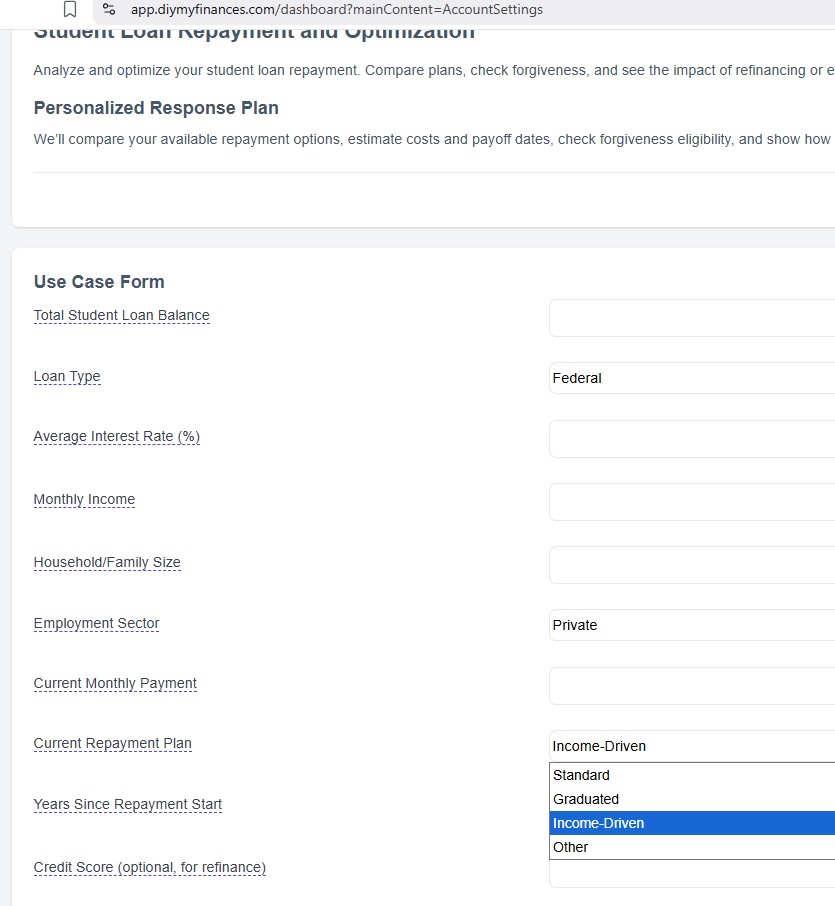The width and height of the screenshot is (835, 906).
Task: Click the Credit Score (optional) label
Action: point(149,867)
